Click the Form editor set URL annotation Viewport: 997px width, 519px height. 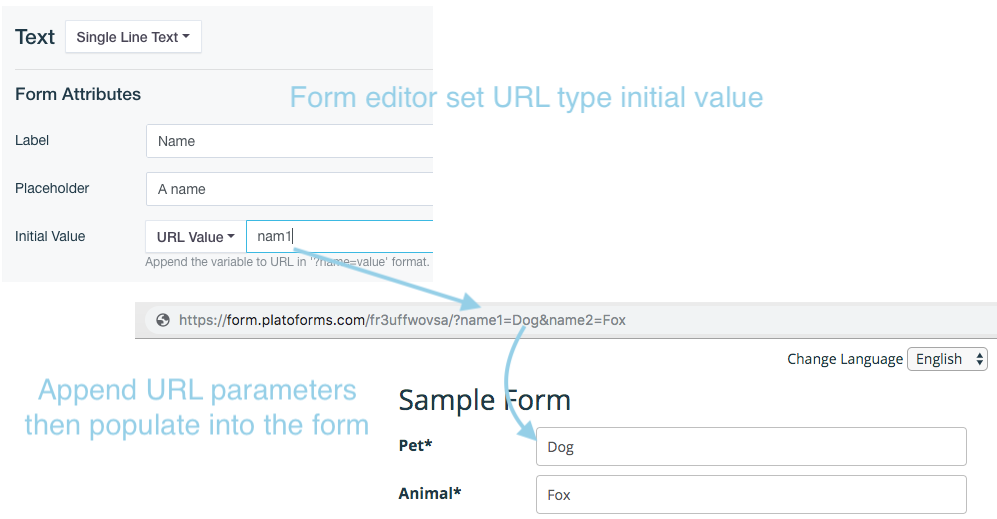(x=526, y=98)
